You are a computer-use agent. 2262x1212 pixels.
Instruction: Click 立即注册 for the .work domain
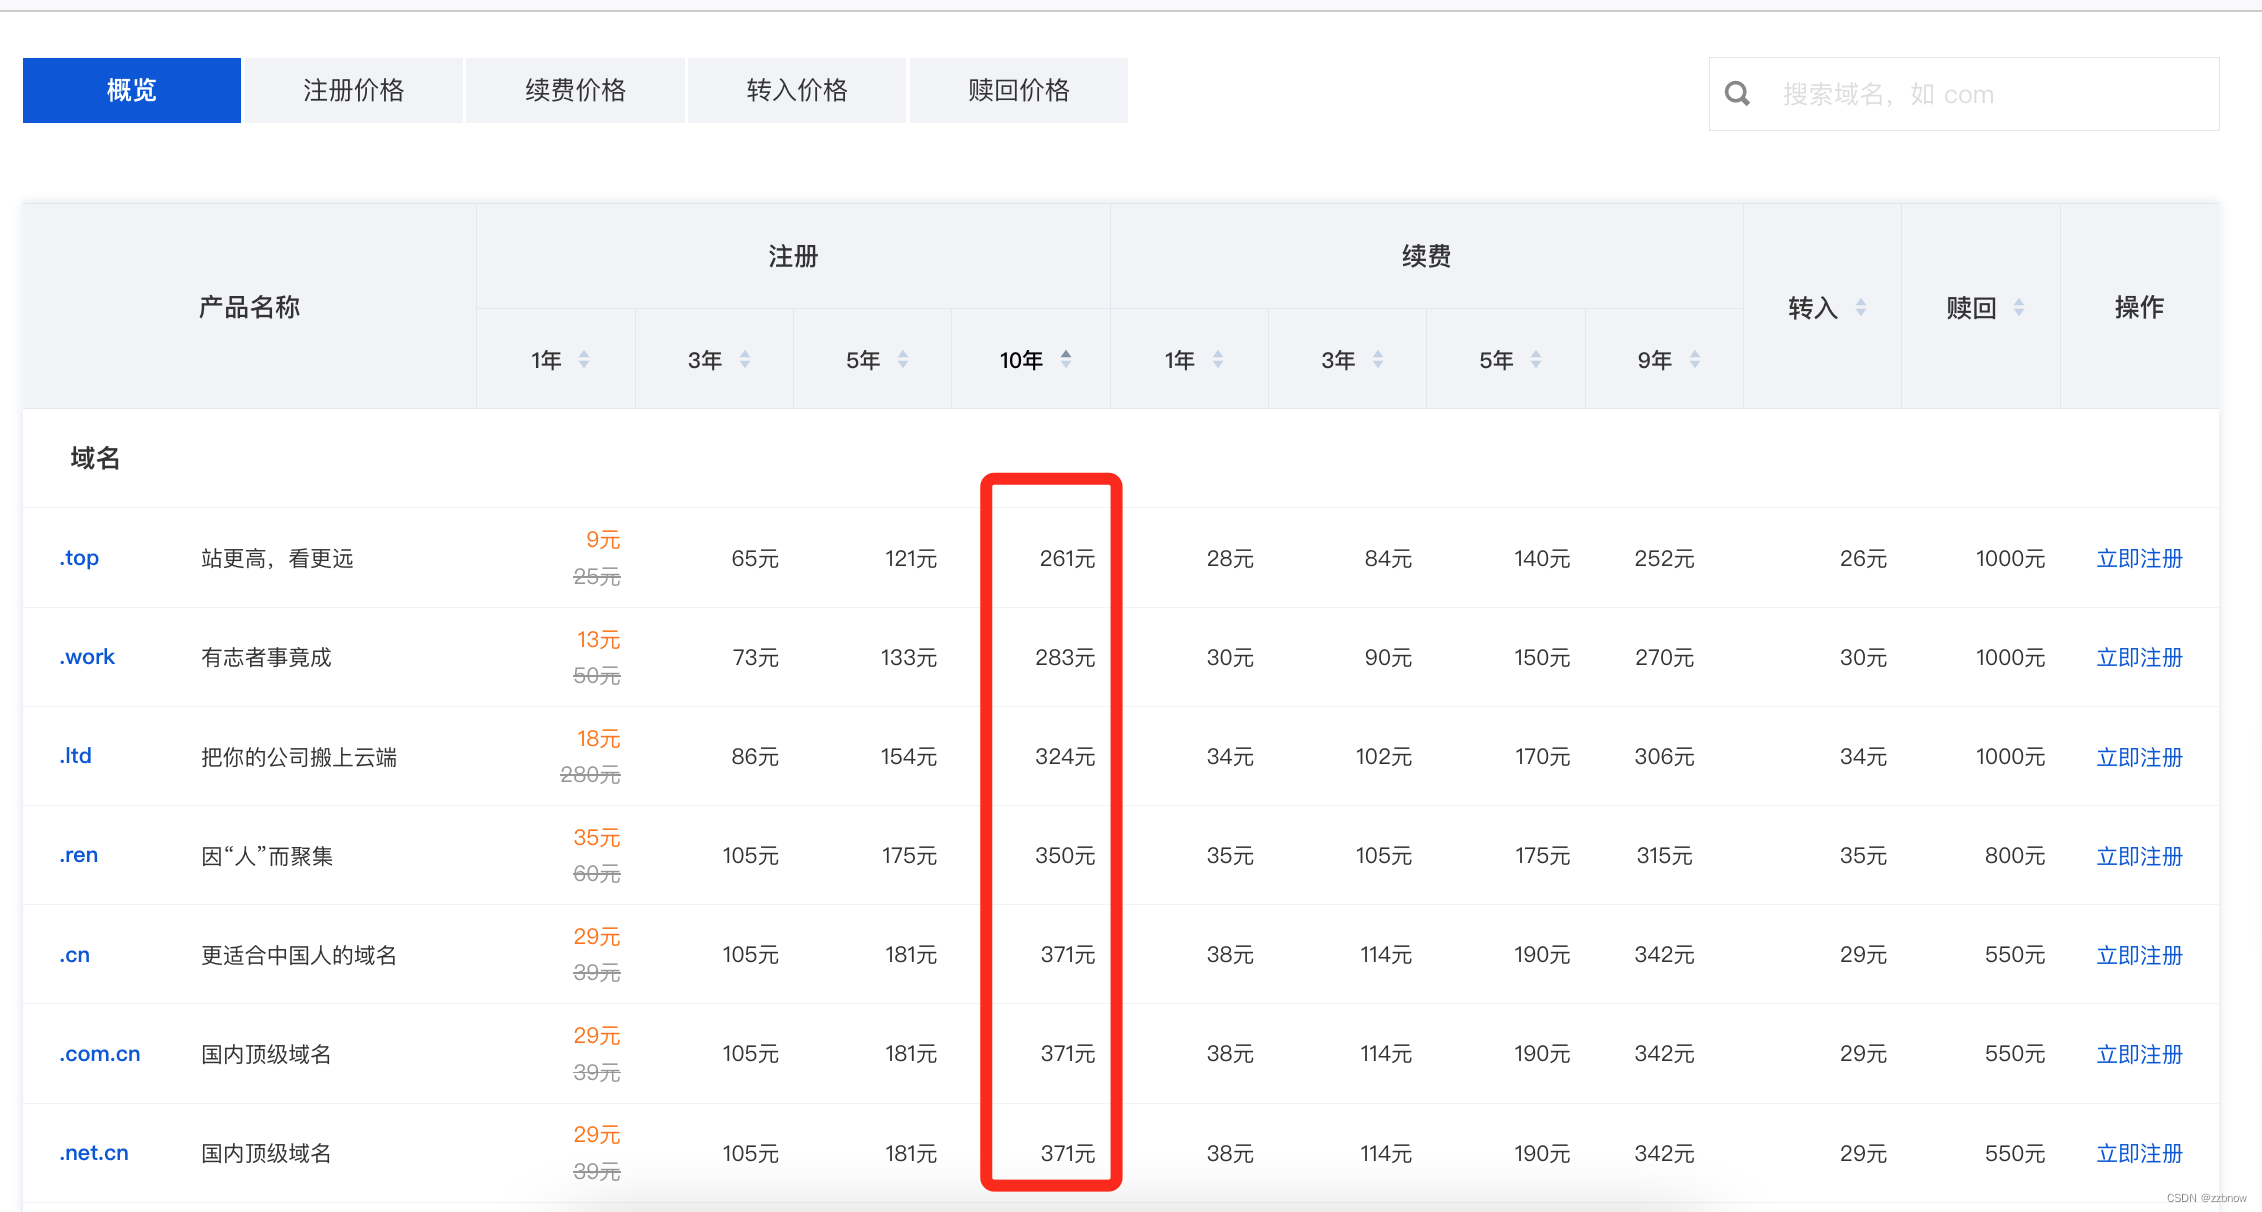tap(2139, 657)
